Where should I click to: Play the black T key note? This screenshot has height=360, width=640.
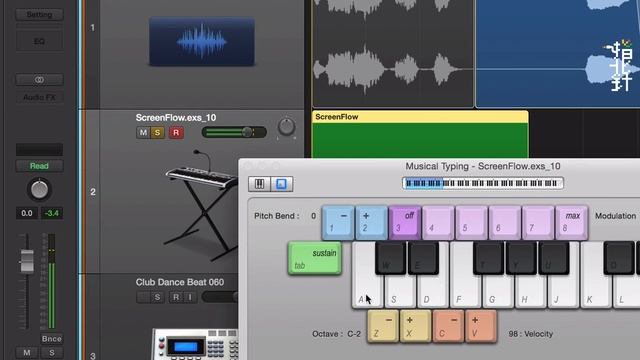tap(489, 258)
